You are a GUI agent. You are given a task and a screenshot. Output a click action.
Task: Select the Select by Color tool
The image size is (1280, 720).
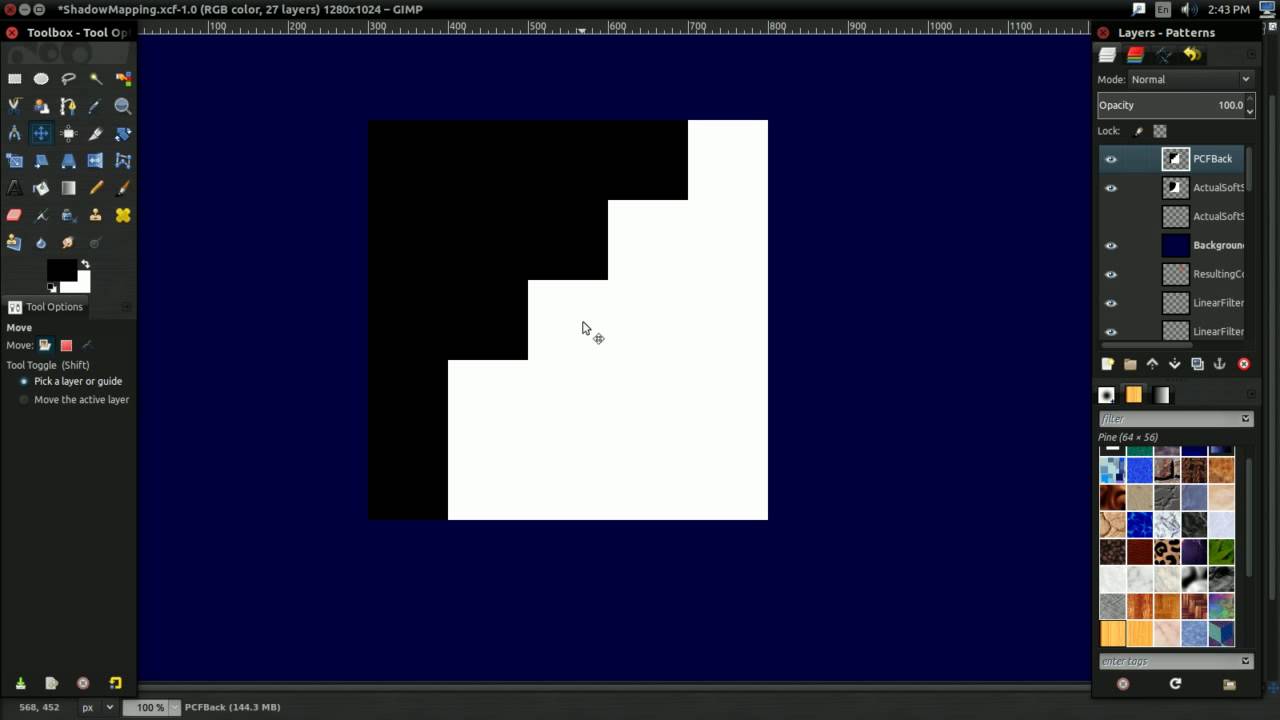123,78
